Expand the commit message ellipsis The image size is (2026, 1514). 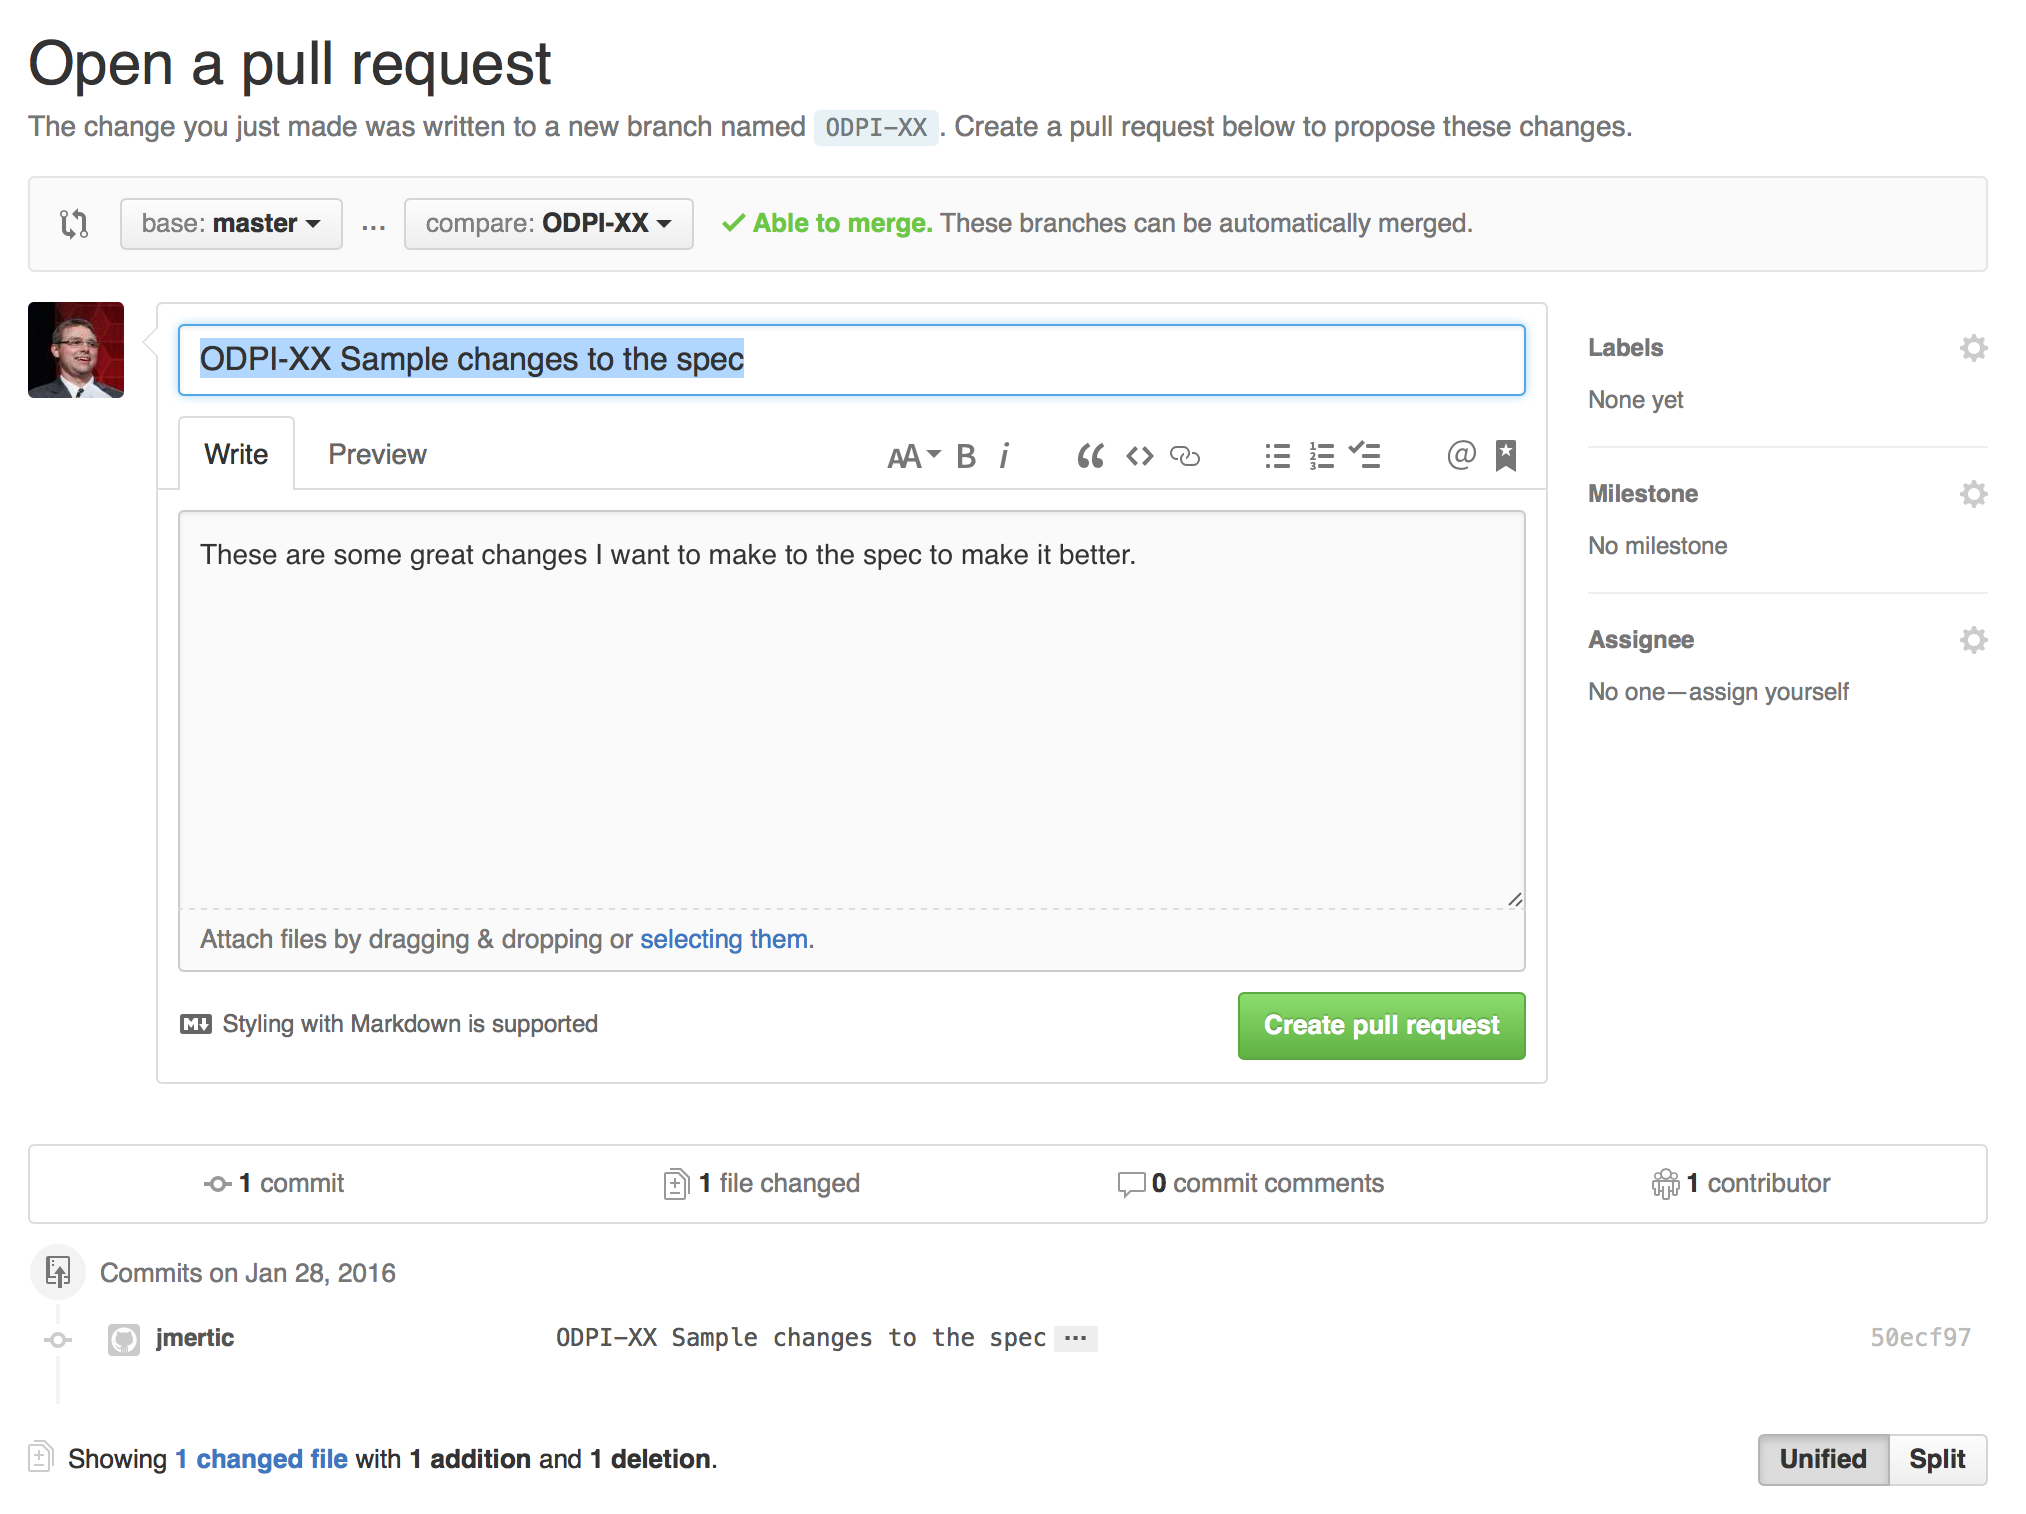[x=1075, y=1337]
